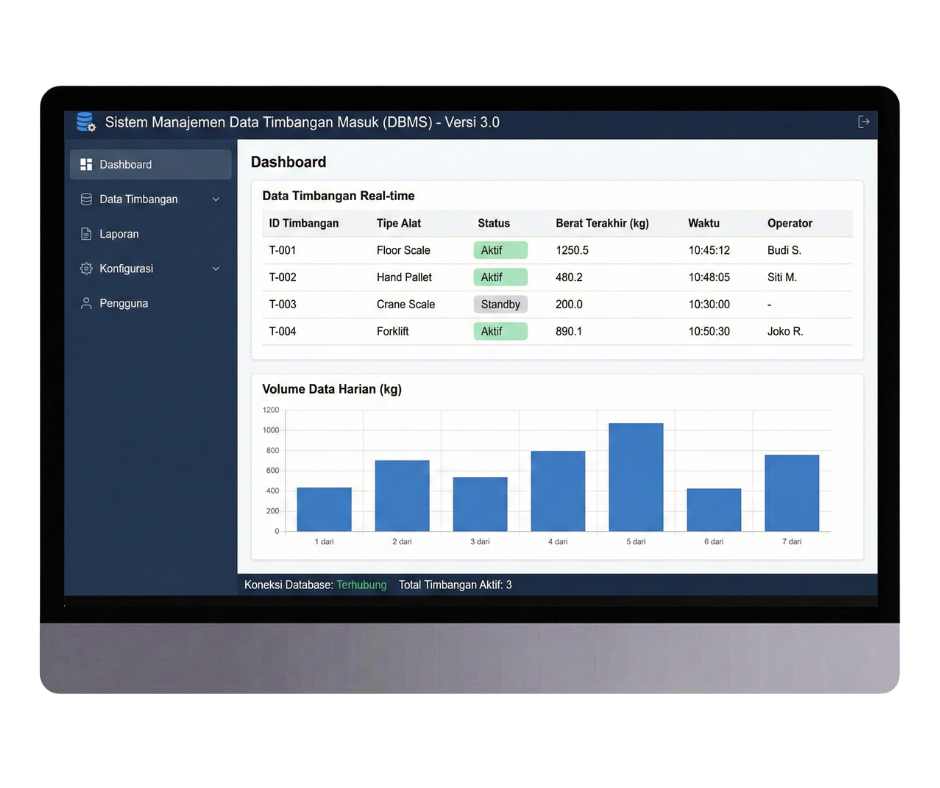The width and height of the screenshot is (940, 788).
Task: Open the Pengguna menu item
Action: tap(123, 303)
